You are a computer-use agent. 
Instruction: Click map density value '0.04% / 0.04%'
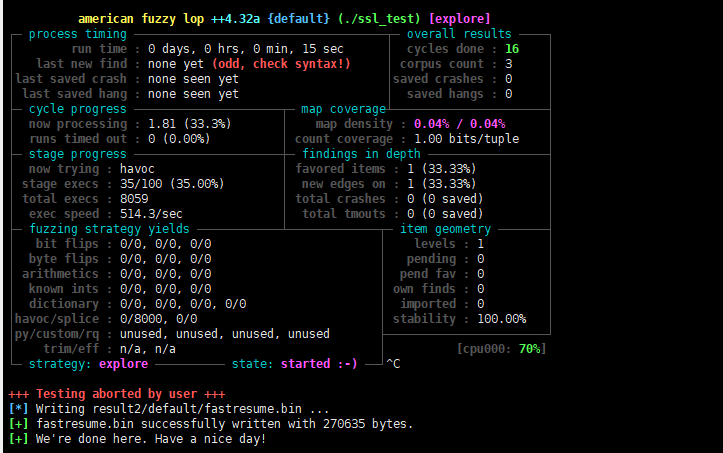460,124
